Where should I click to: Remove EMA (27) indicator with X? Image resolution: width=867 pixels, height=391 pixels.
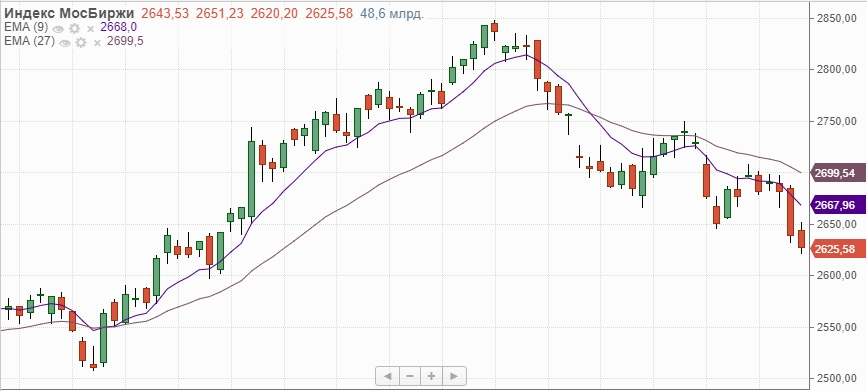click(x=97, y=42)
